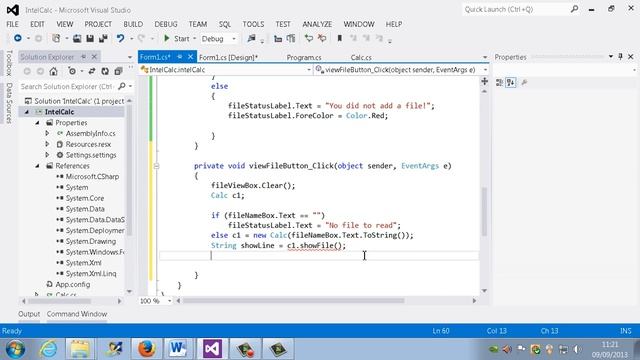Open the Toolbox side tab
The width and height of the screenshot is (640, 360).
coord(9,63)
